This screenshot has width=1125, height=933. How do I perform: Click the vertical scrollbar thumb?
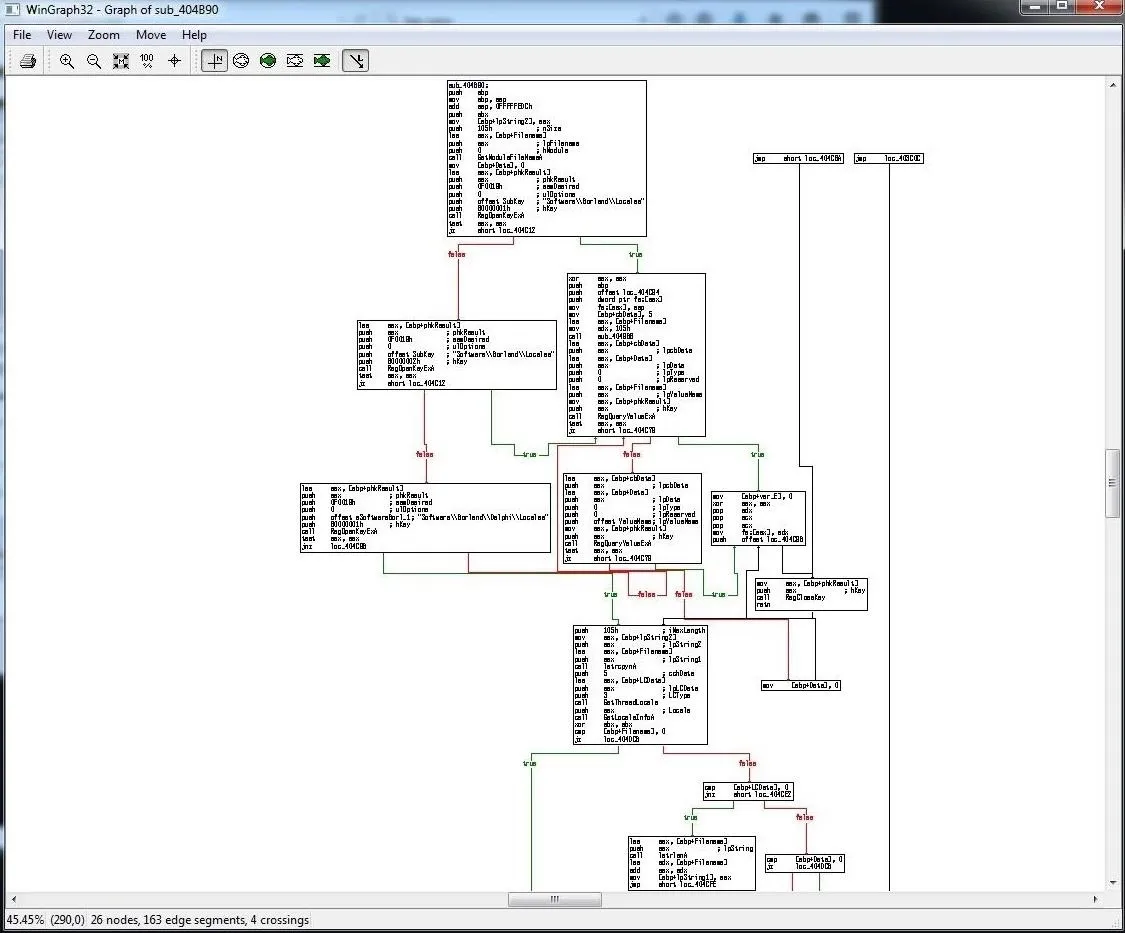coord(1113,482)
